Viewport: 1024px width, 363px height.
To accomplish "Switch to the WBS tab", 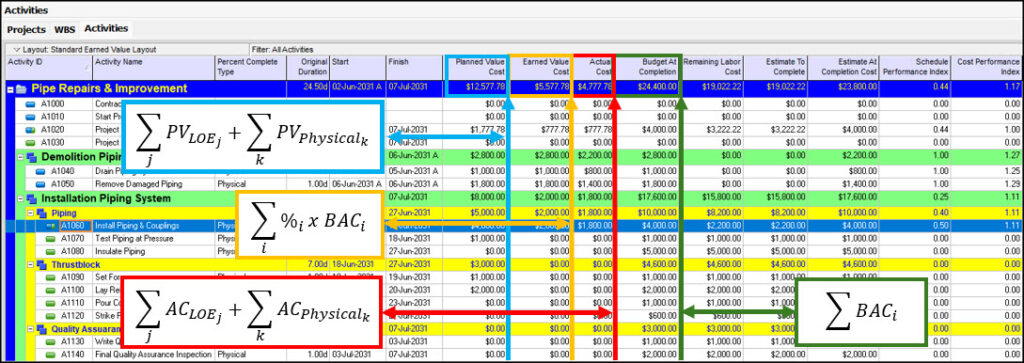I will (65, 29).
